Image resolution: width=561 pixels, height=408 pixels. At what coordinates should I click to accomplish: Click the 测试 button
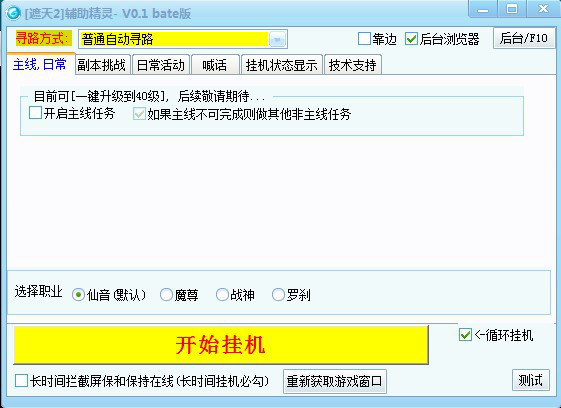tap(531, 380)
